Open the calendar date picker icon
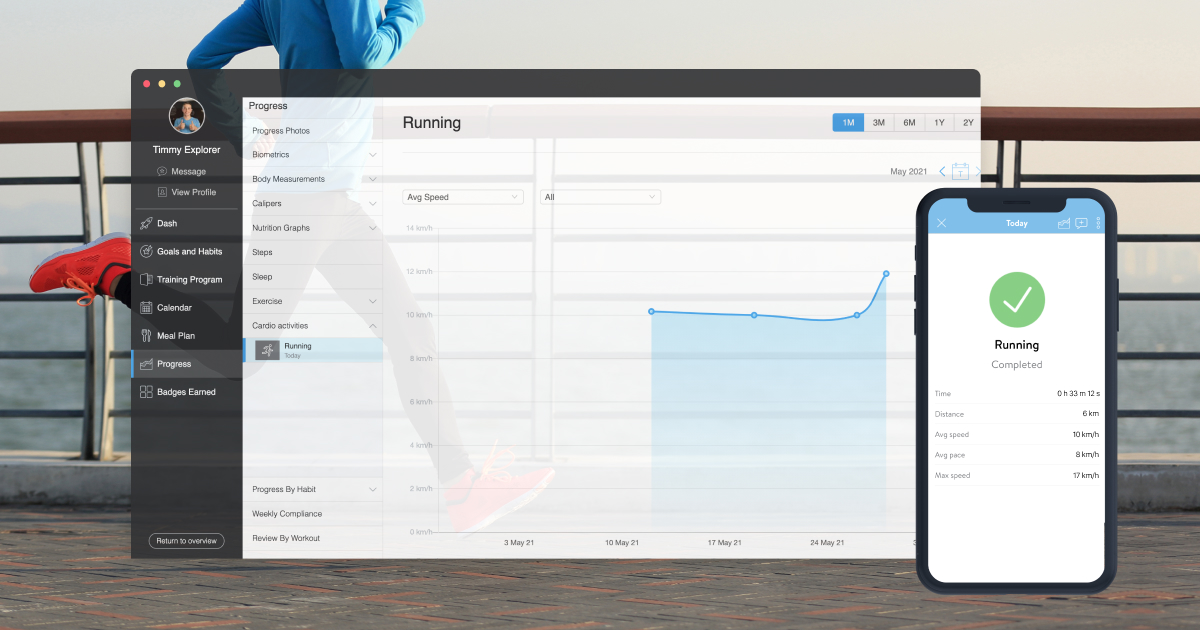The width and height of the screenshot is (1200, 630). tap(960, 172)
